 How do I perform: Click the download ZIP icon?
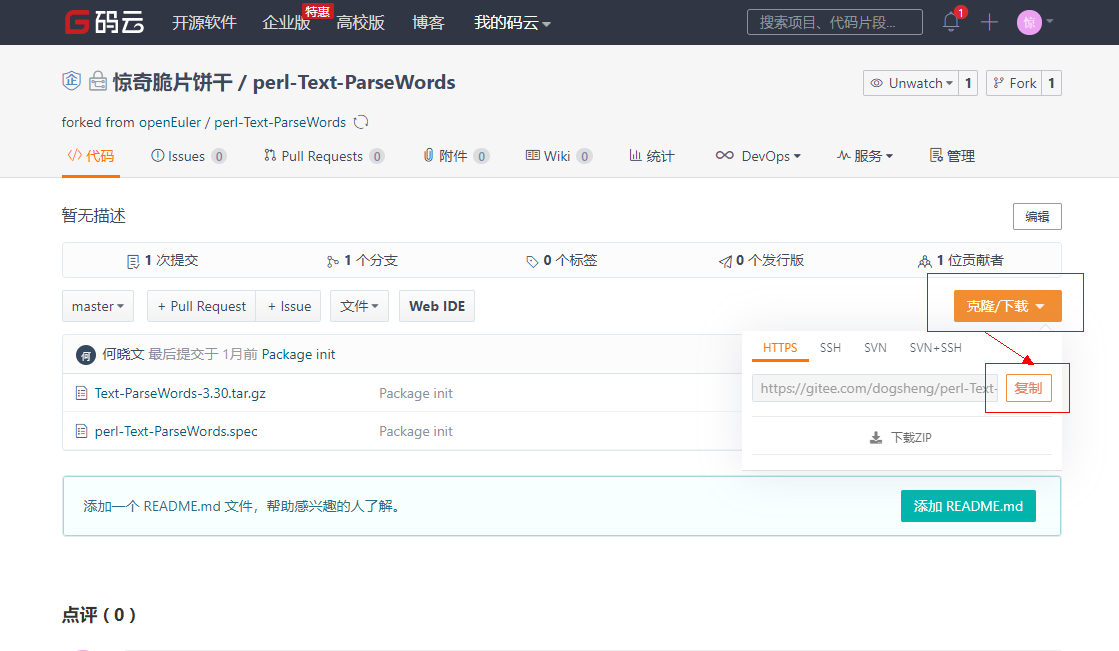pos(876,438)
